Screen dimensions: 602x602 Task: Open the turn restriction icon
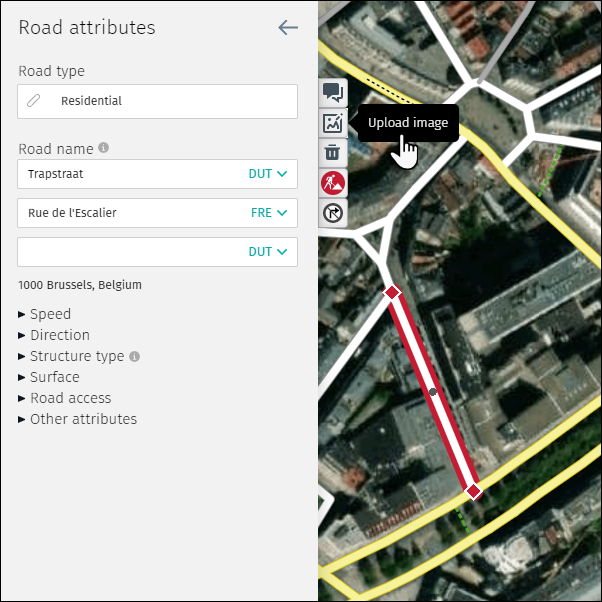pos(333,213)
